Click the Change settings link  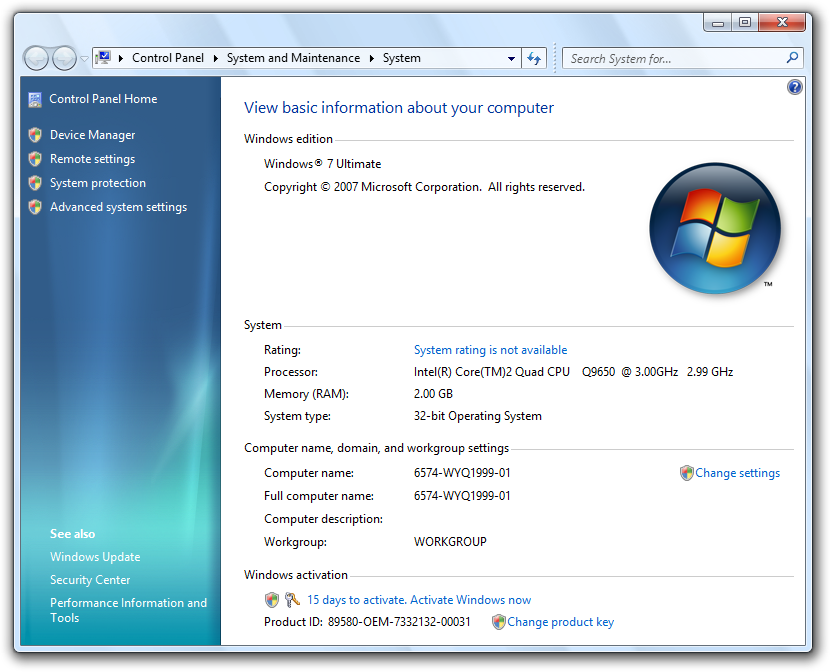click(x=737, y=473)
